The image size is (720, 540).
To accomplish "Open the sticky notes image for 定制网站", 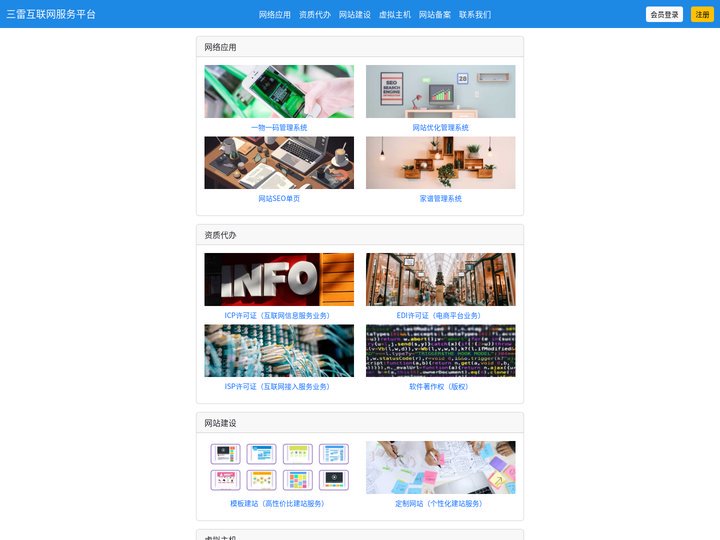I will (440, 467).
